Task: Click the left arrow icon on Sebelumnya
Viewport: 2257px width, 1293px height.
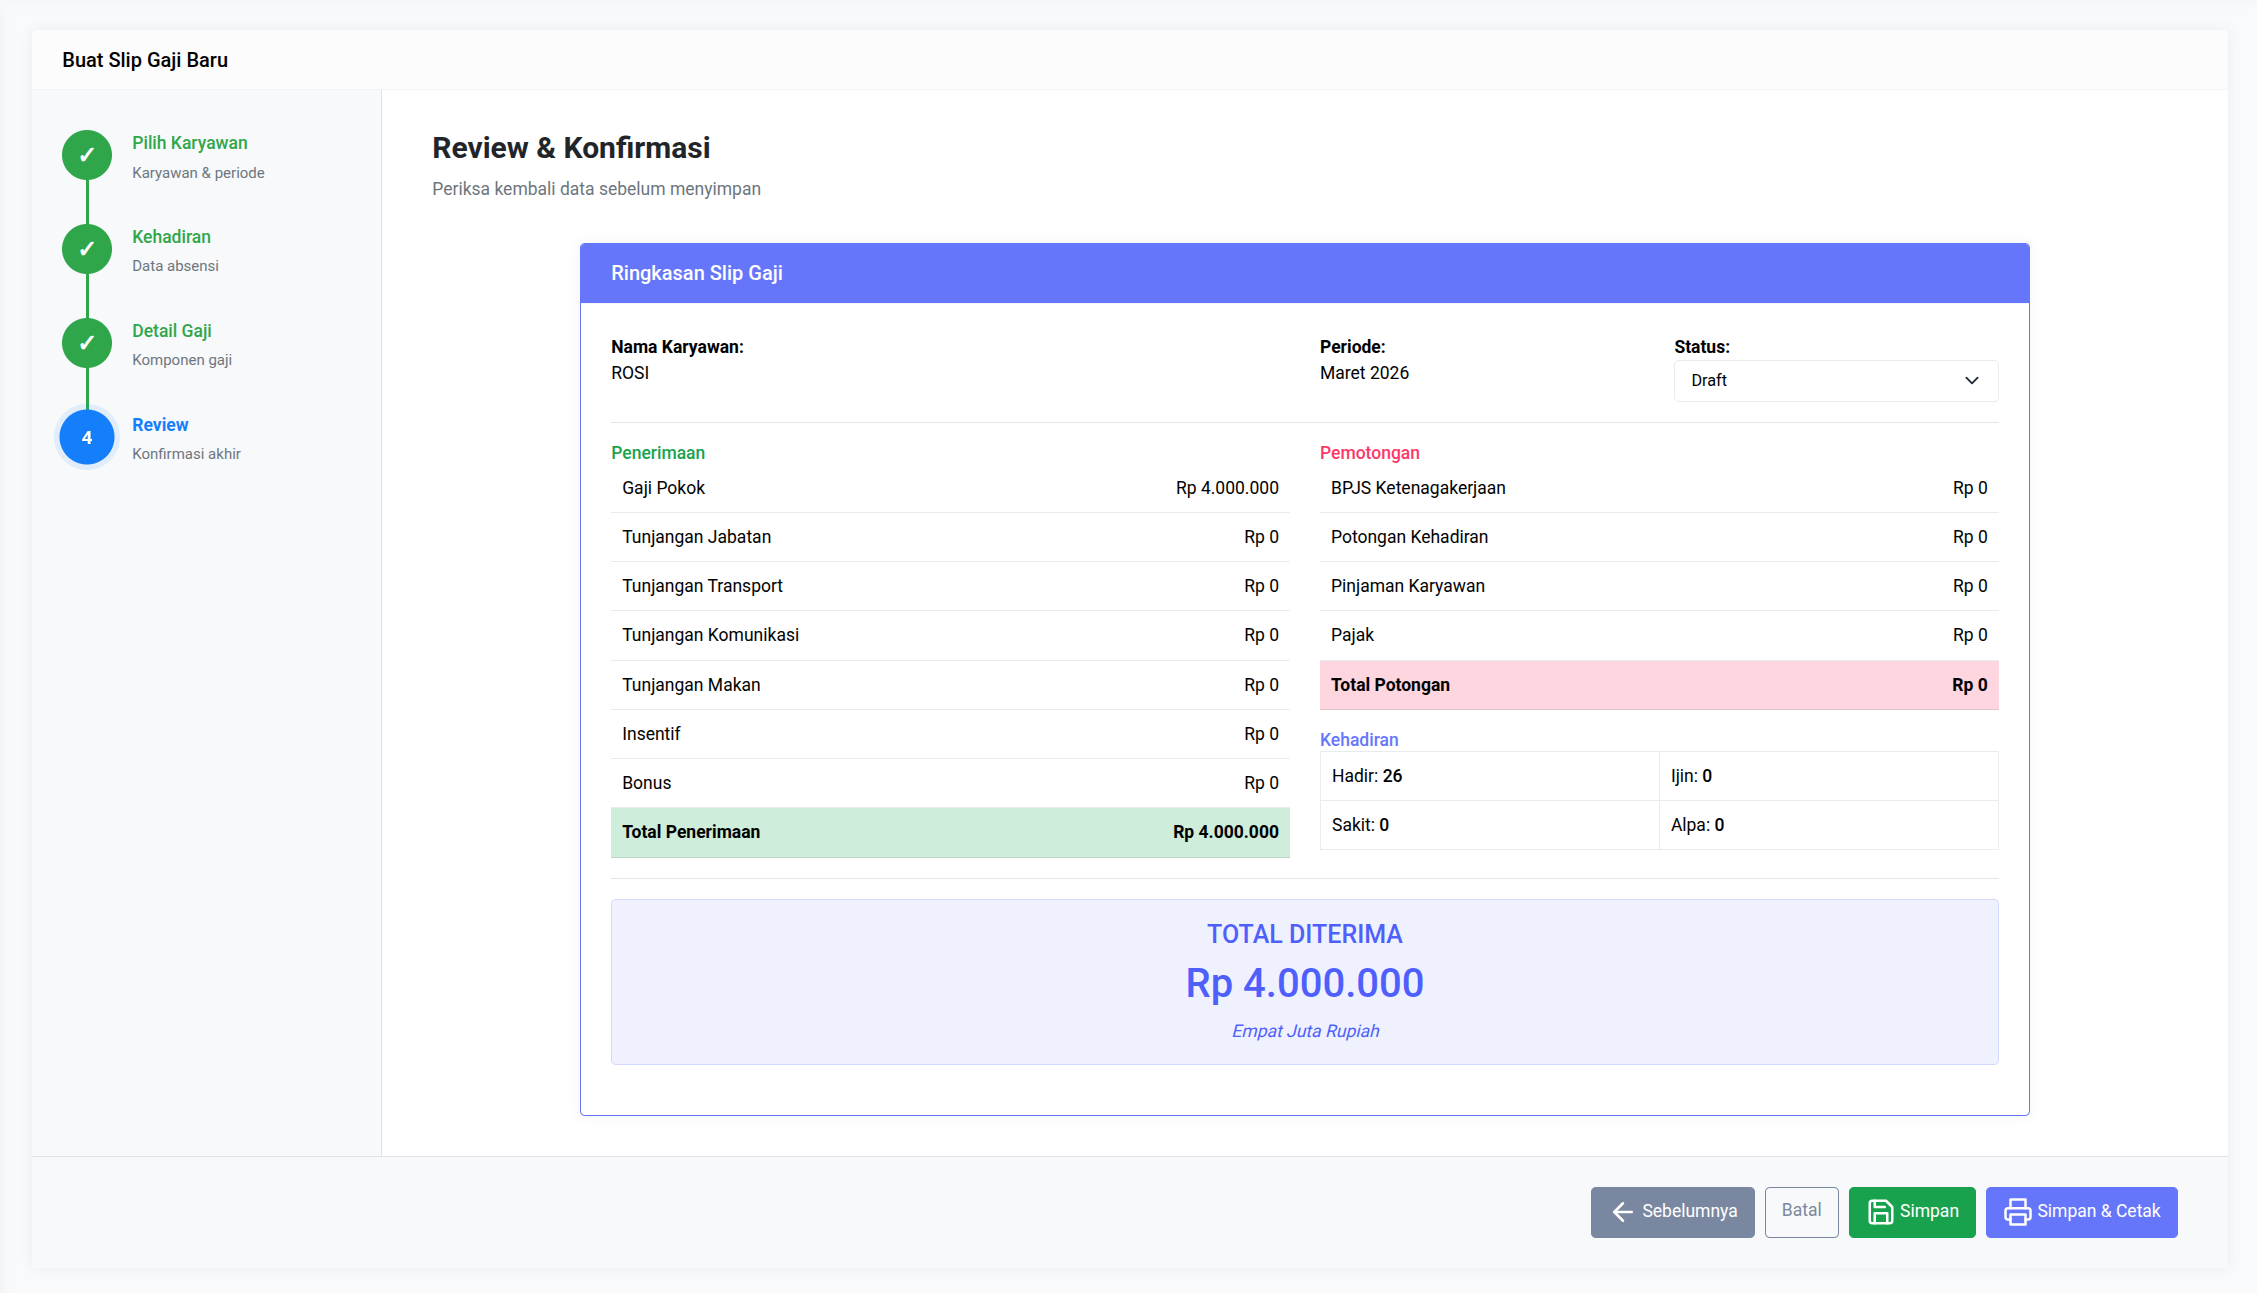Action: pyautogui.click(x=1622, y=1212)
